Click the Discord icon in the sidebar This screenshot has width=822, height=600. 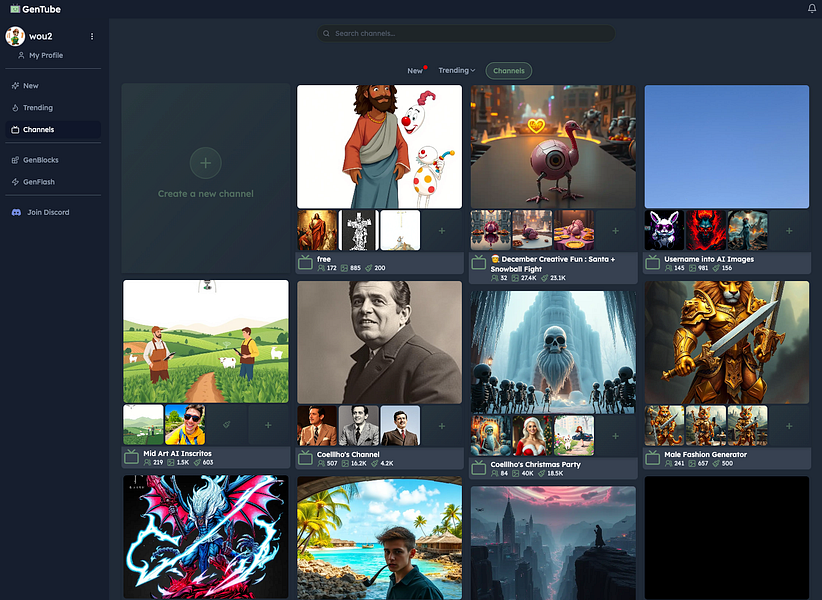14,211
